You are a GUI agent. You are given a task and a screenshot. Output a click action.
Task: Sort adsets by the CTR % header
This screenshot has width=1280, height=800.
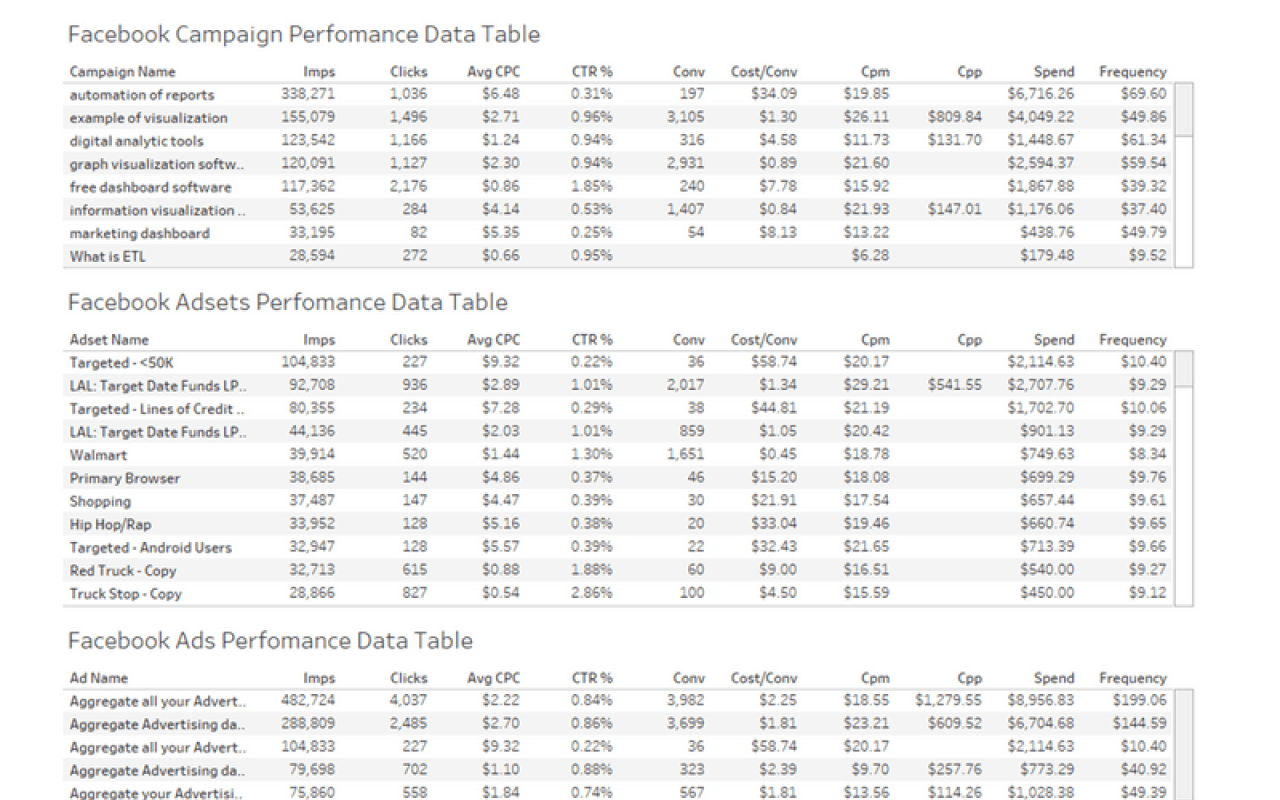coord(591,339)
